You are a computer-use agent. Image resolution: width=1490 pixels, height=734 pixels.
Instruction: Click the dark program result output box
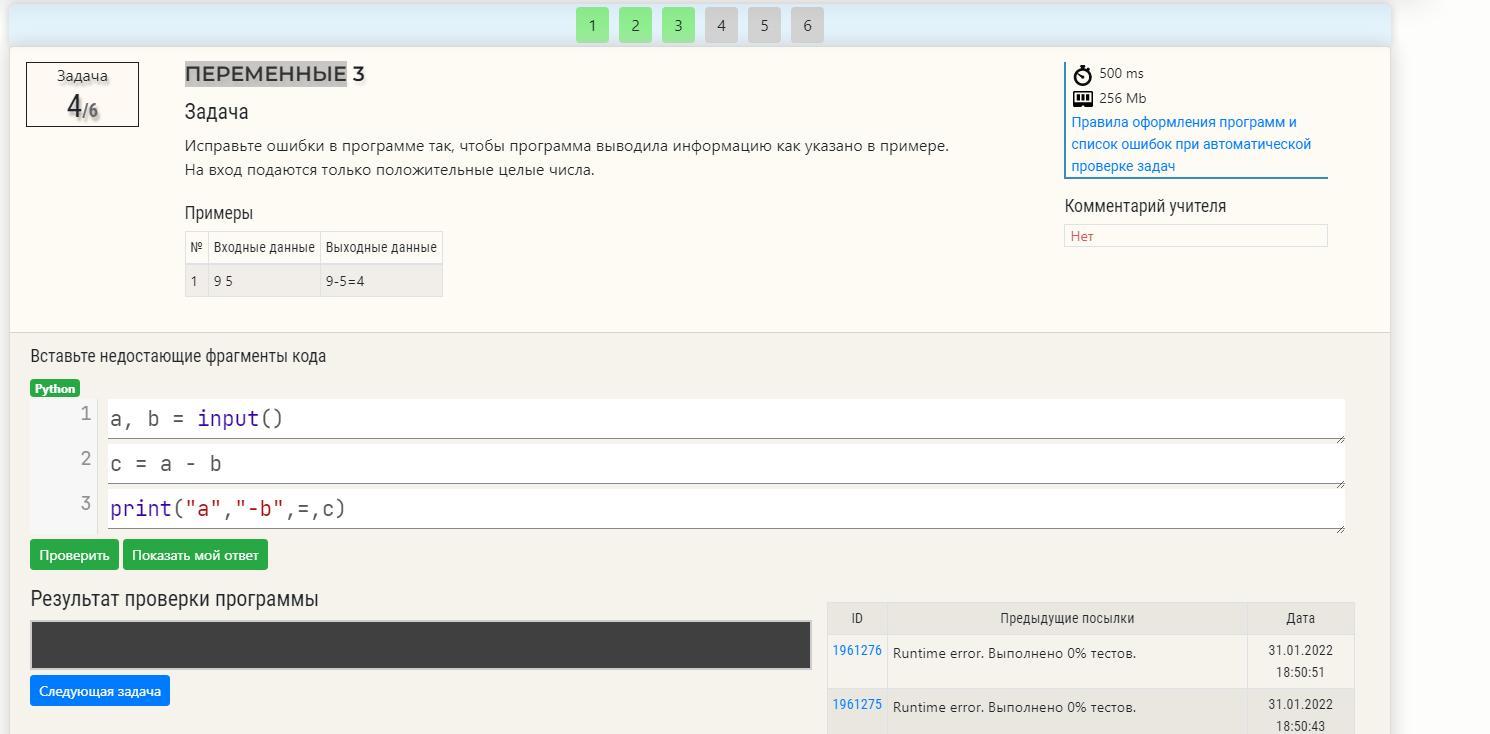[420, 645]
